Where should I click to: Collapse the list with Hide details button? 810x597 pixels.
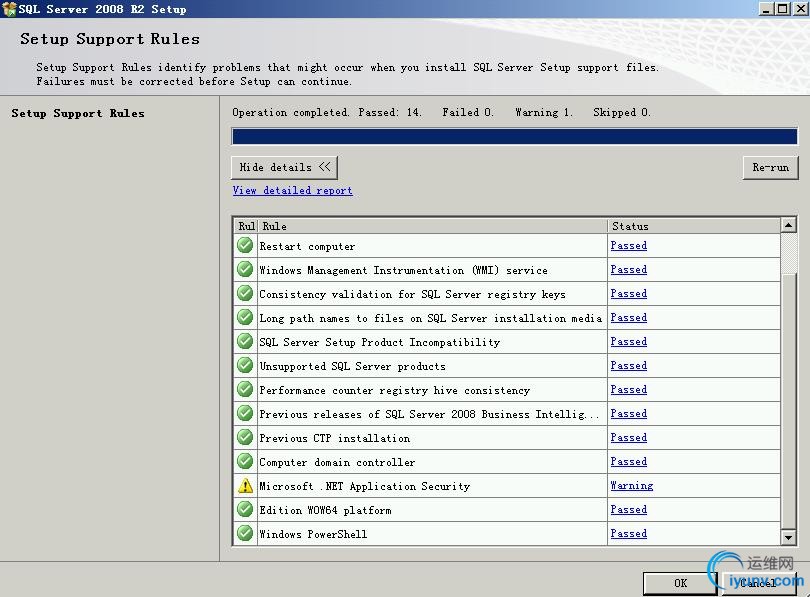(285, 167)
